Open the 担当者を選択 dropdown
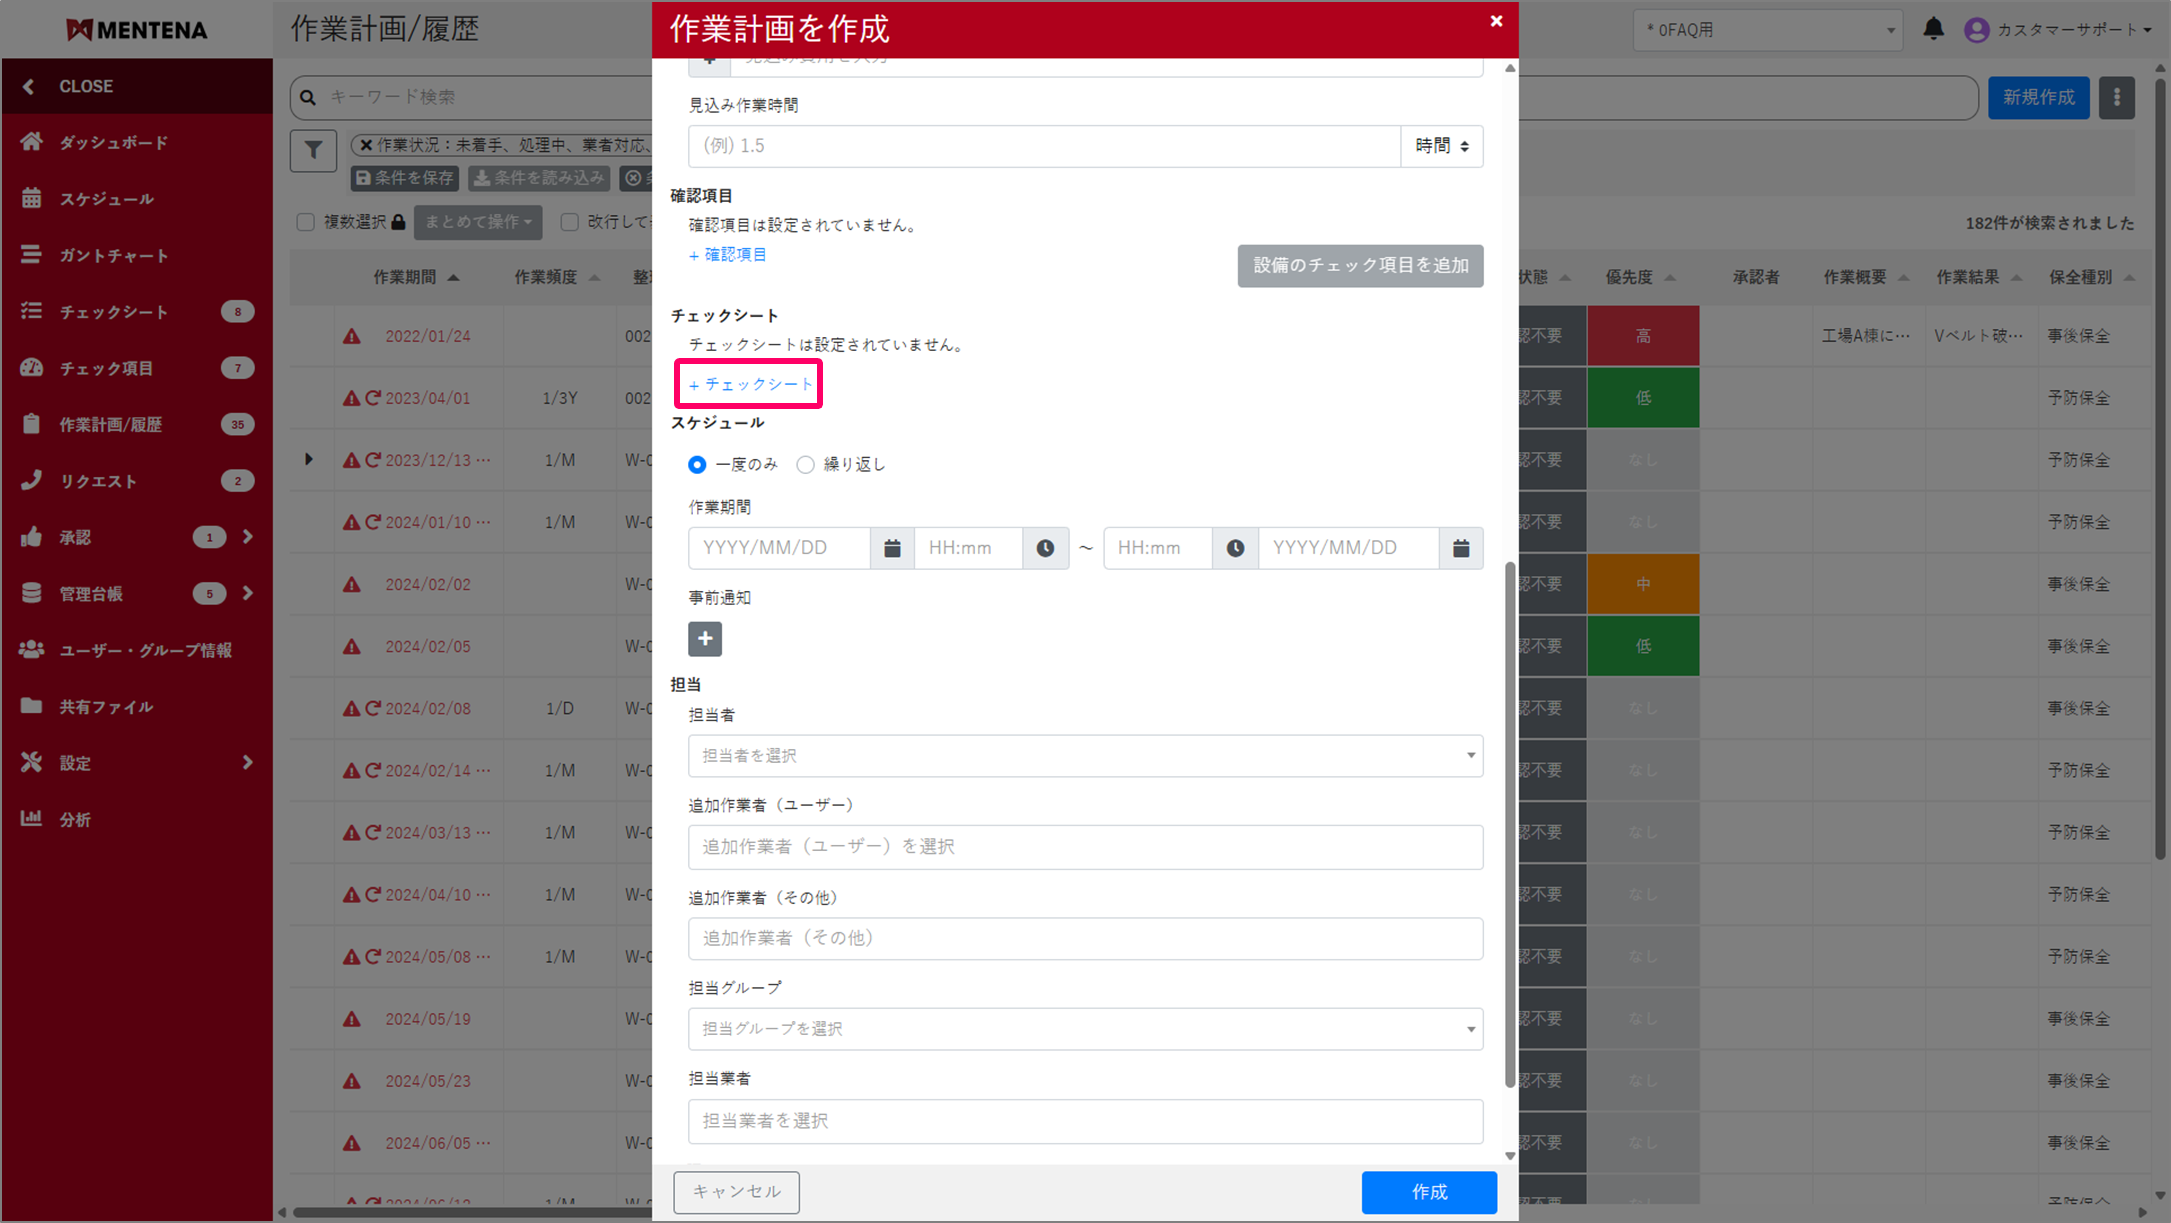 (x=1085, y=756)
